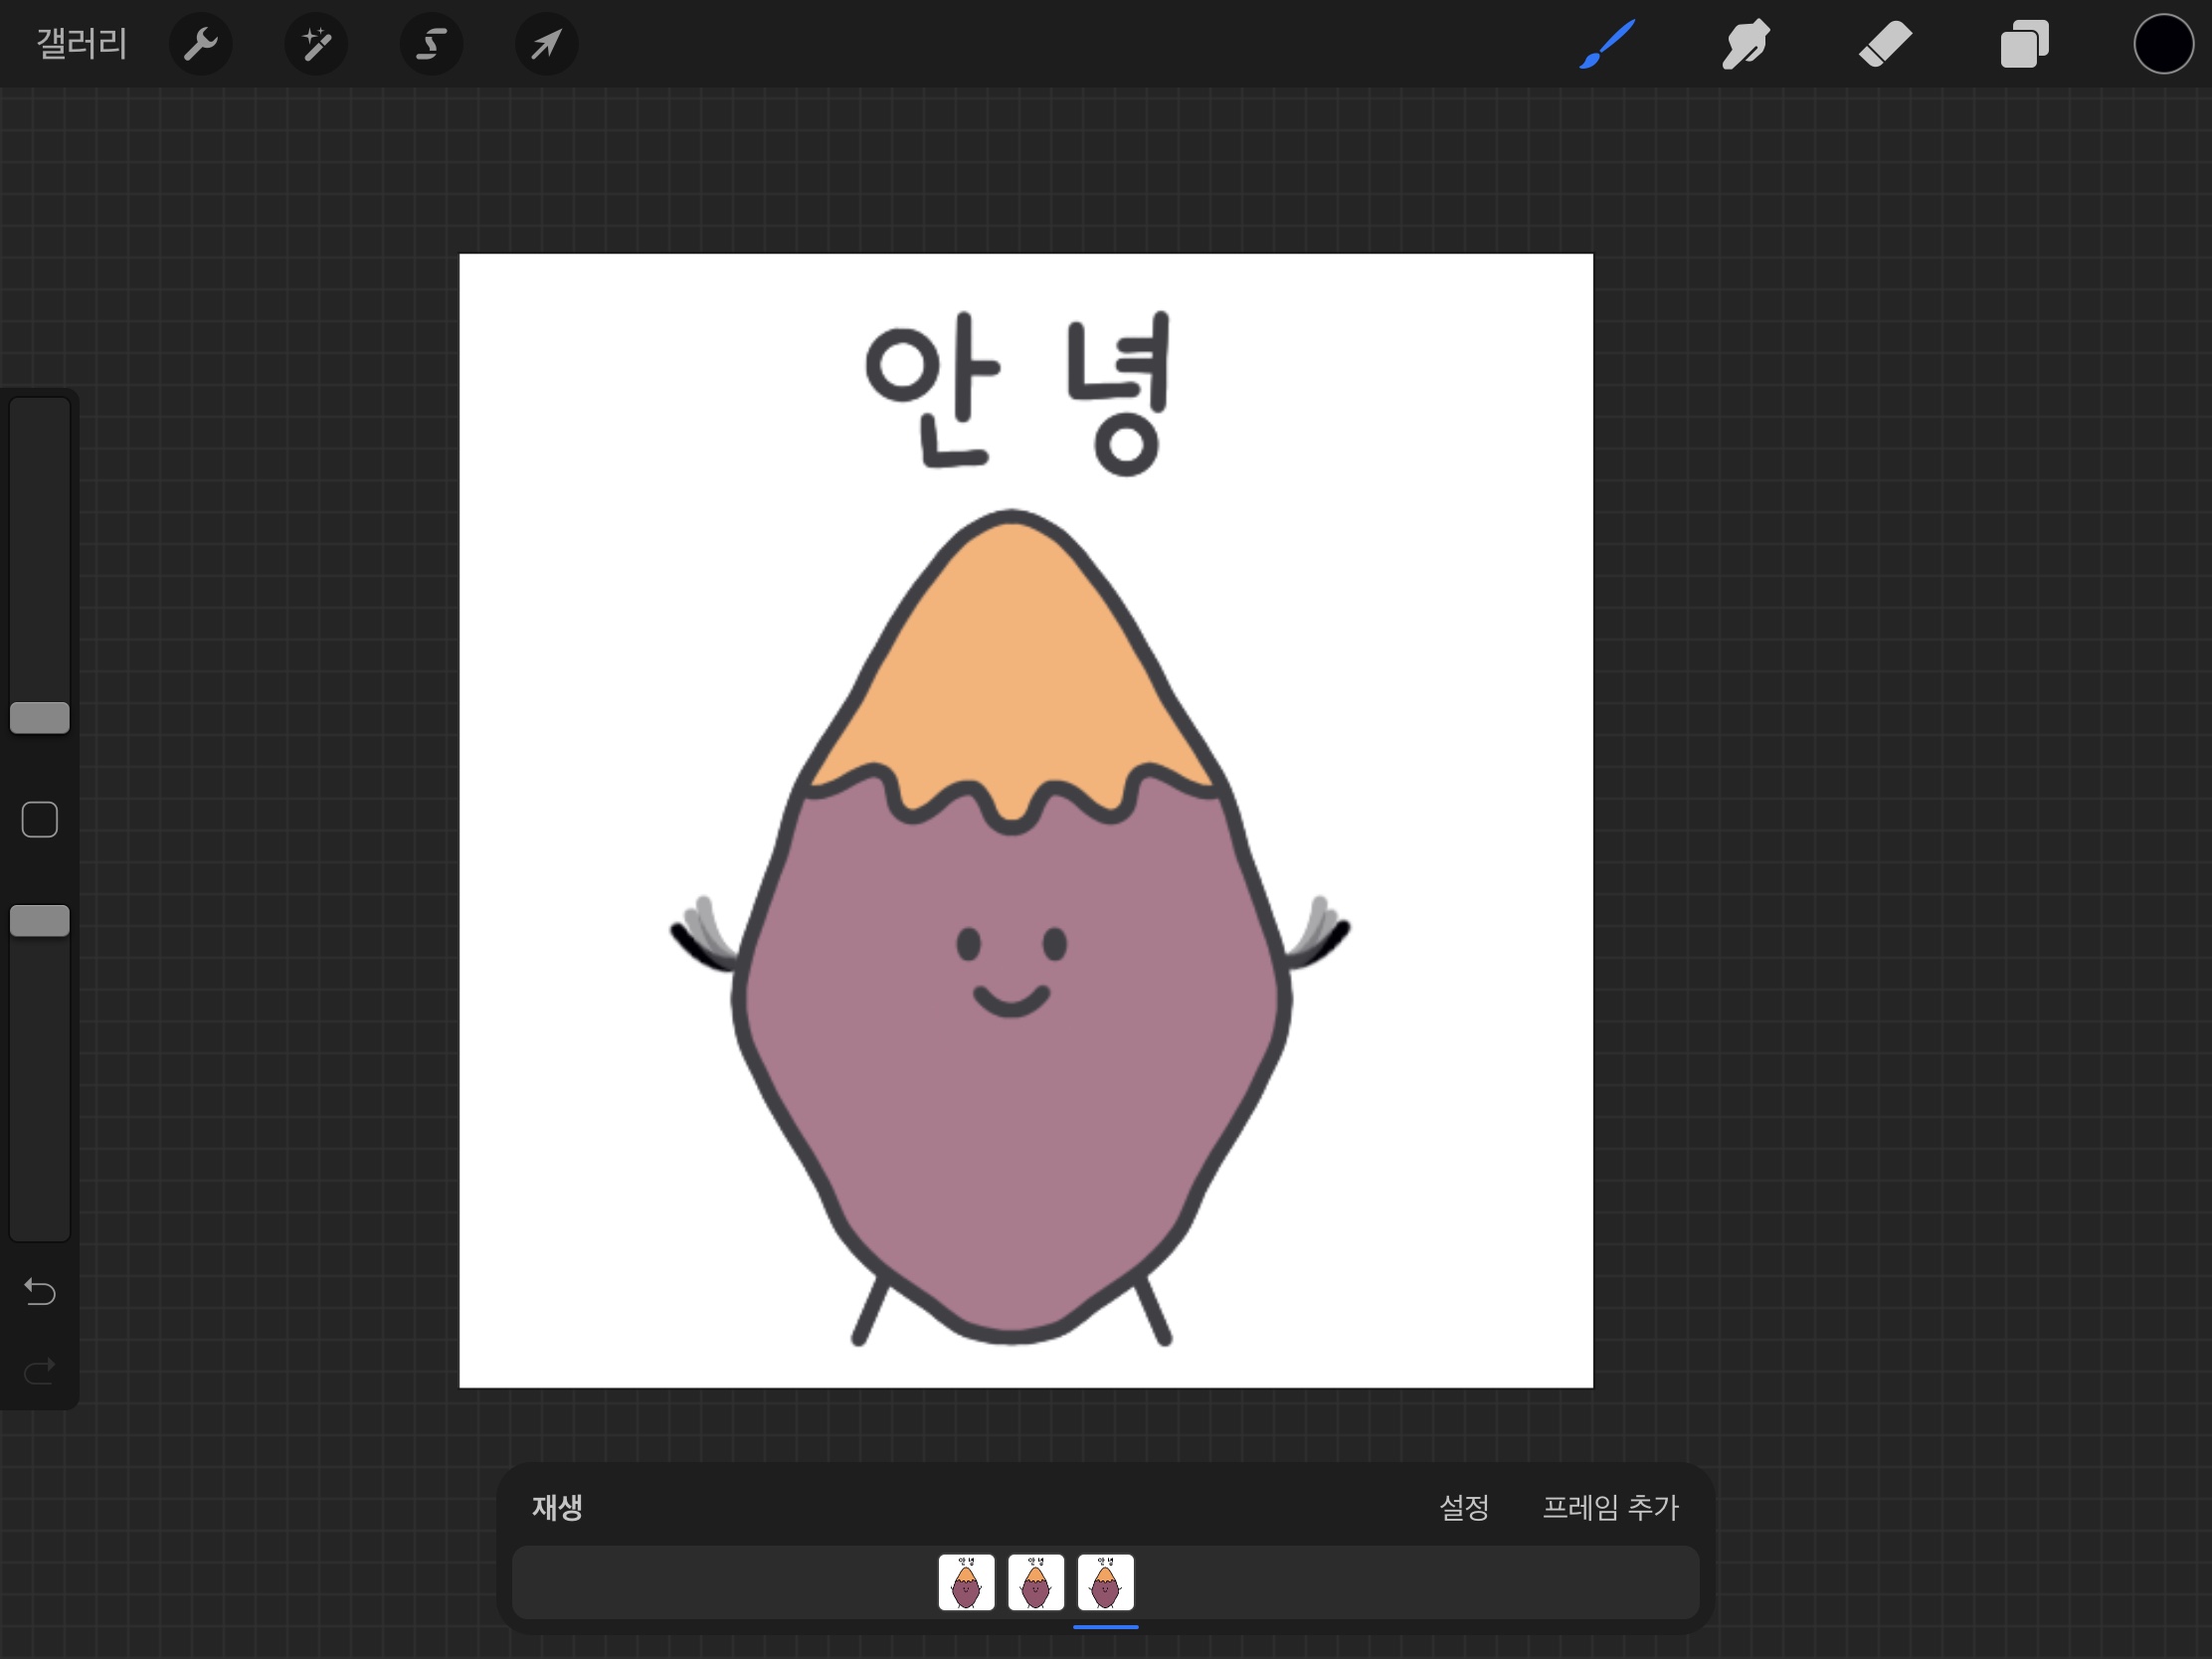Undo the last action with arrow

point(40,1292)
